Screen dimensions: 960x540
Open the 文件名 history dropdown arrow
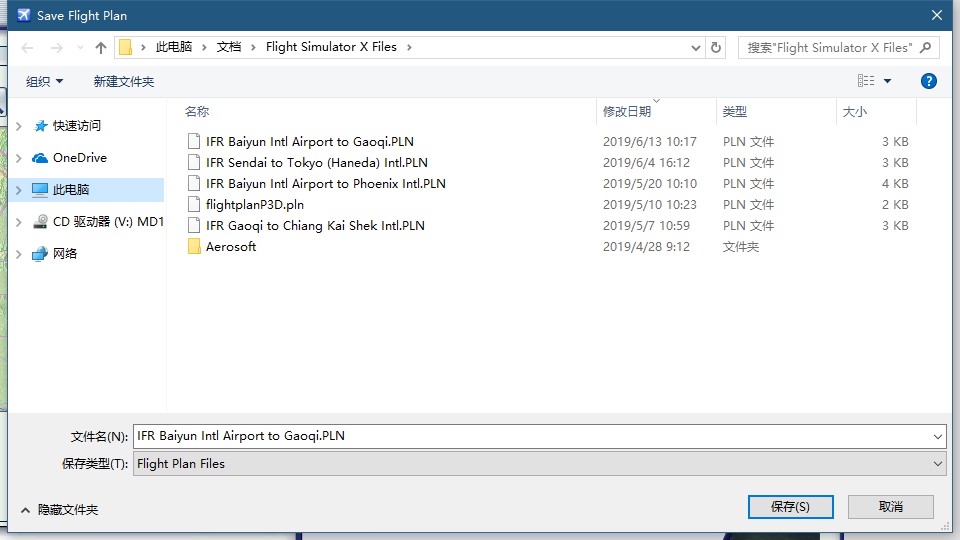pos(937,437)
